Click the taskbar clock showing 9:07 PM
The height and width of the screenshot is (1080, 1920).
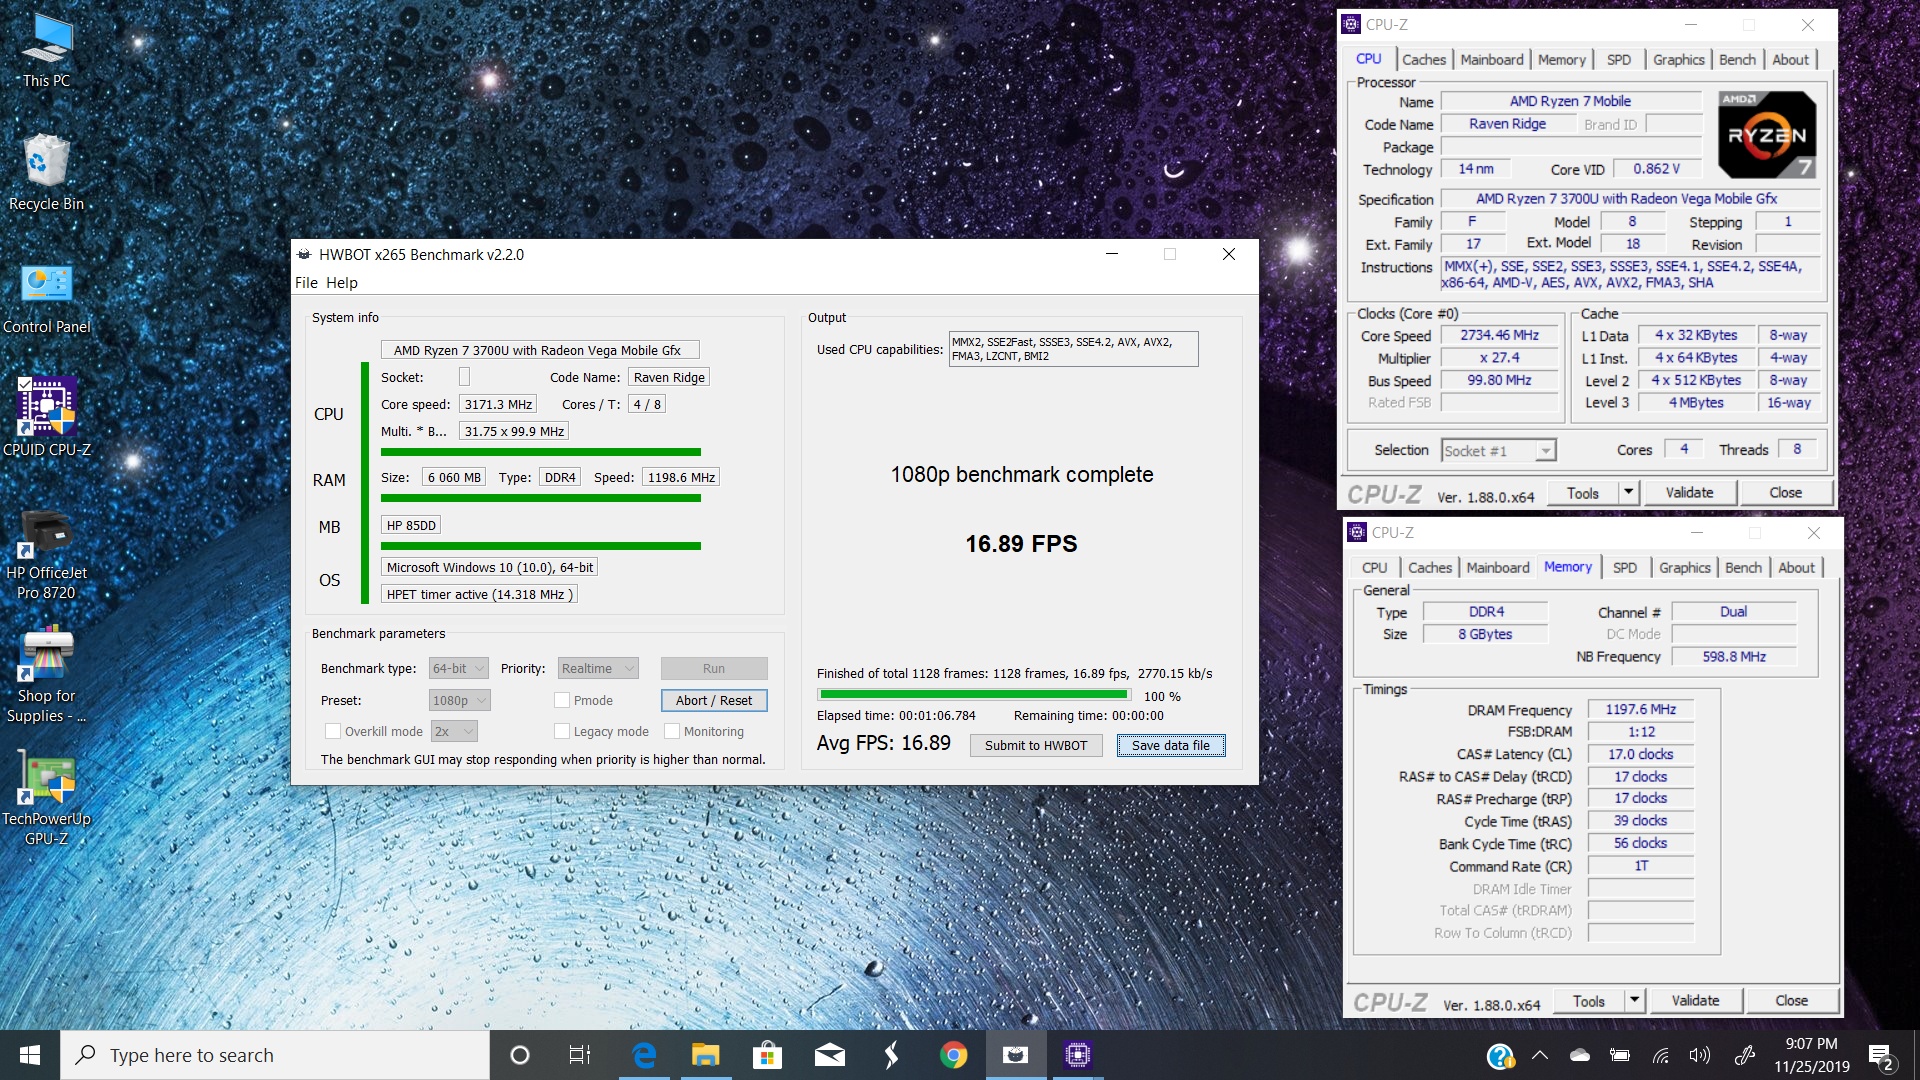(x=1812, y=1055)
